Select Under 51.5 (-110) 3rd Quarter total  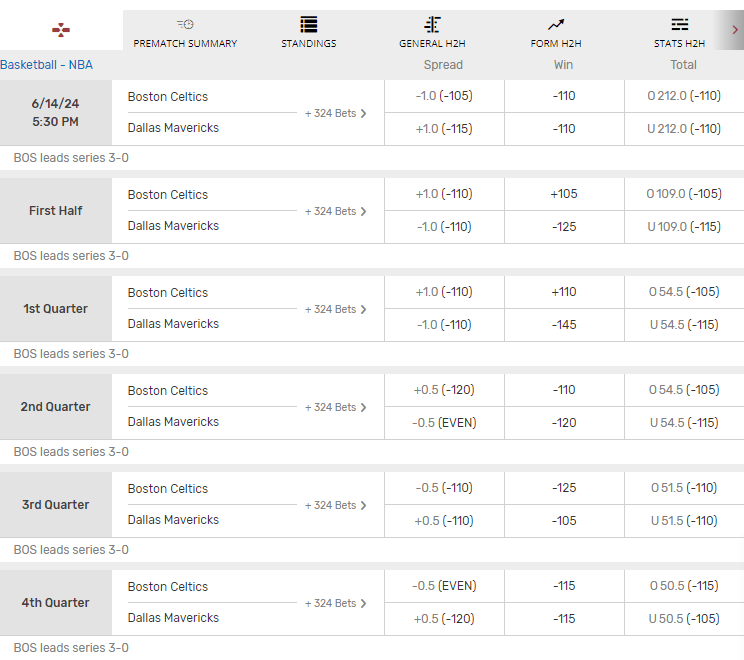pos(683,521)
